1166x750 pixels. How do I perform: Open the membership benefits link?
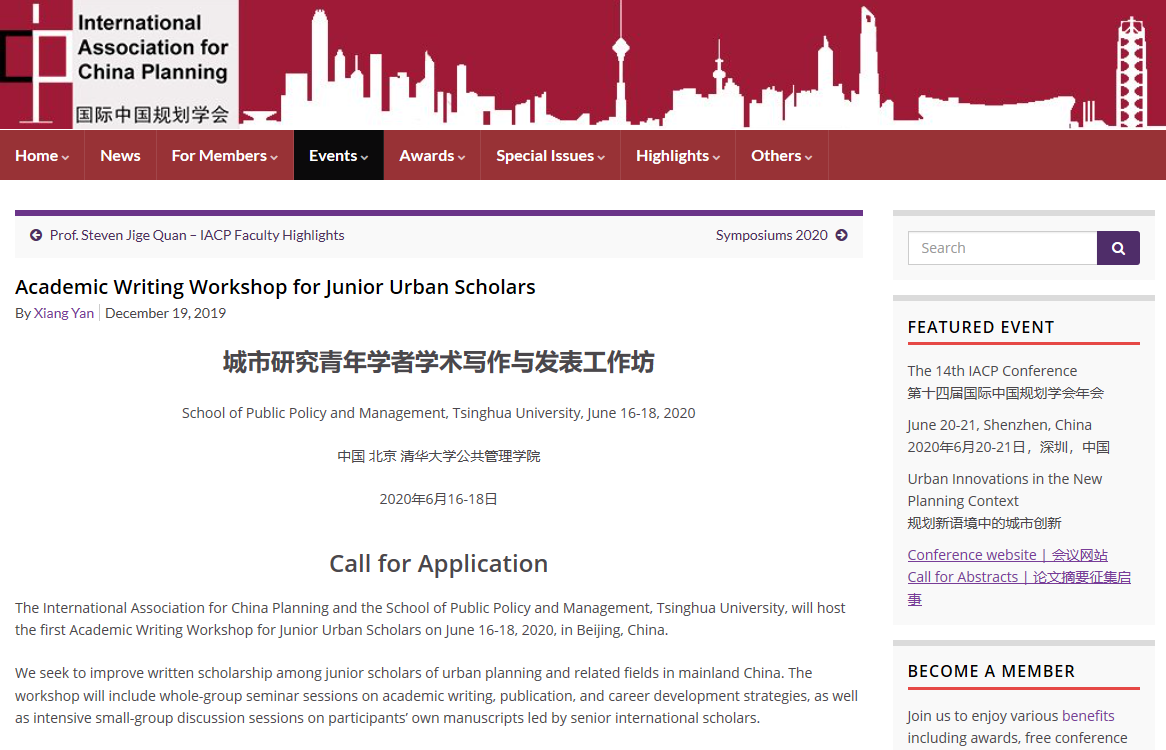pyautogui.click(x=1088, y=716)
